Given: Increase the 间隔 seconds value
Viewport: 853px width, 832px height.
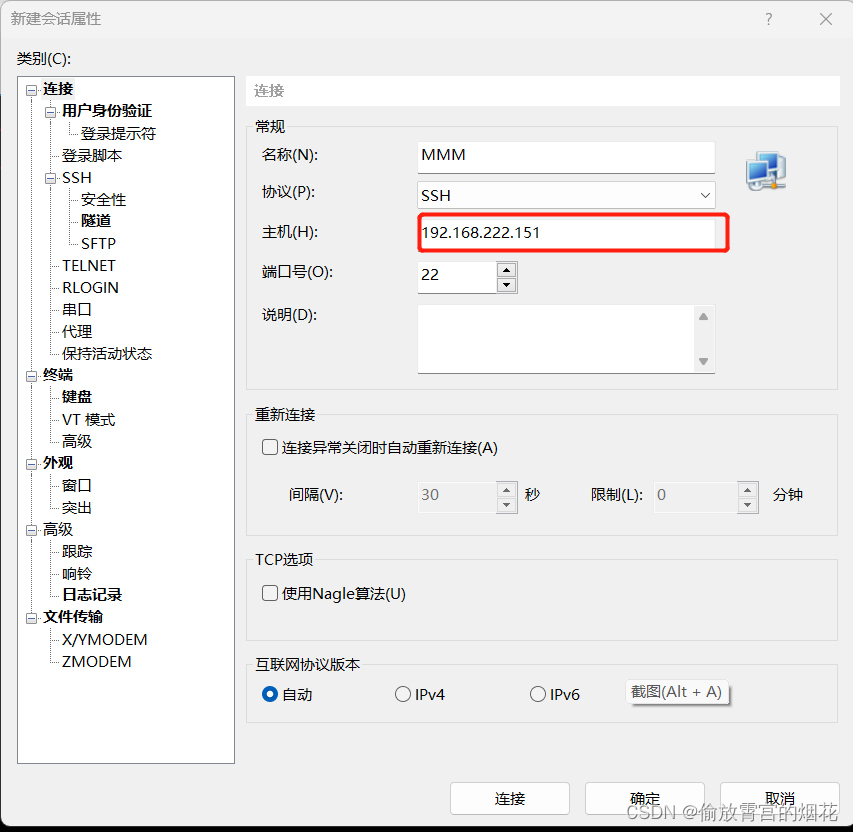Looking at the screenshot, I should pyautogui.click(x=506, y=490).
